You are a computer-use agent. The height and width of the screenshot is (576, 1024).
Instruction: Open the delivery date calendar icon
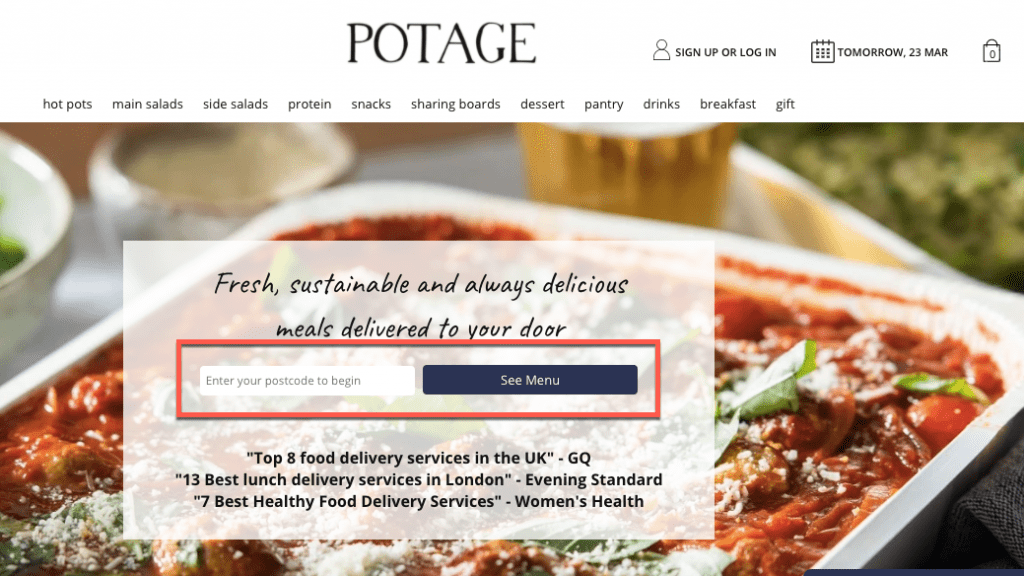point(822,51)
